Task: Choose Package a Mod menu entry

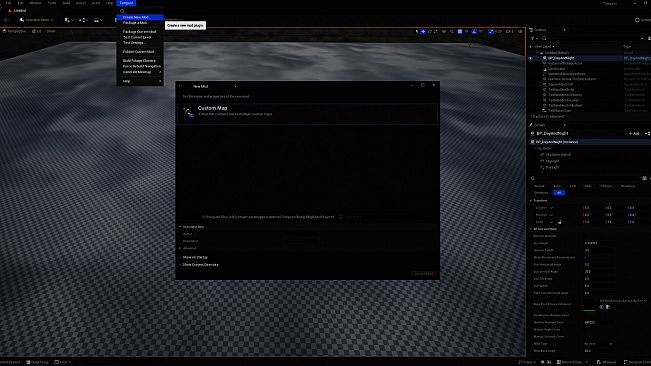Action: point(140,23)
